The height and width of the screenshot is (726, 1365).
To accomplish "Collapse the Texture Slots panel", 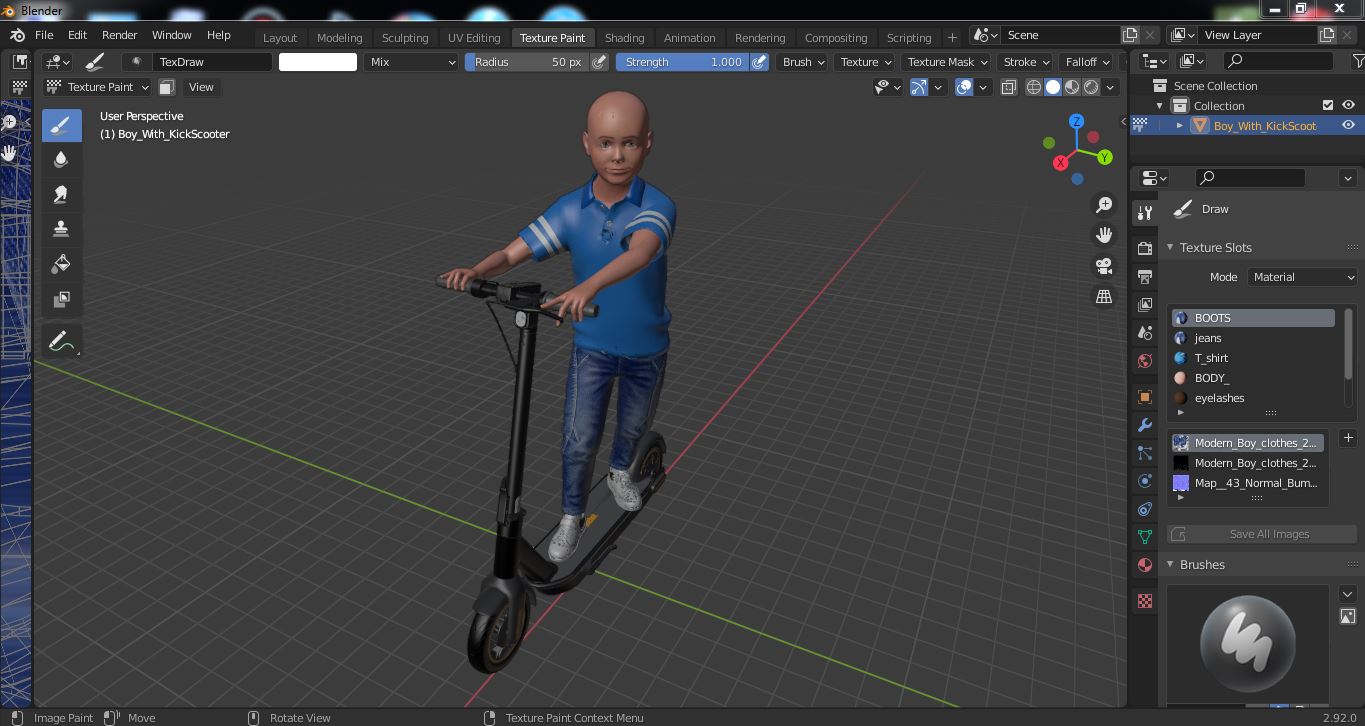I will [1171, 247].
